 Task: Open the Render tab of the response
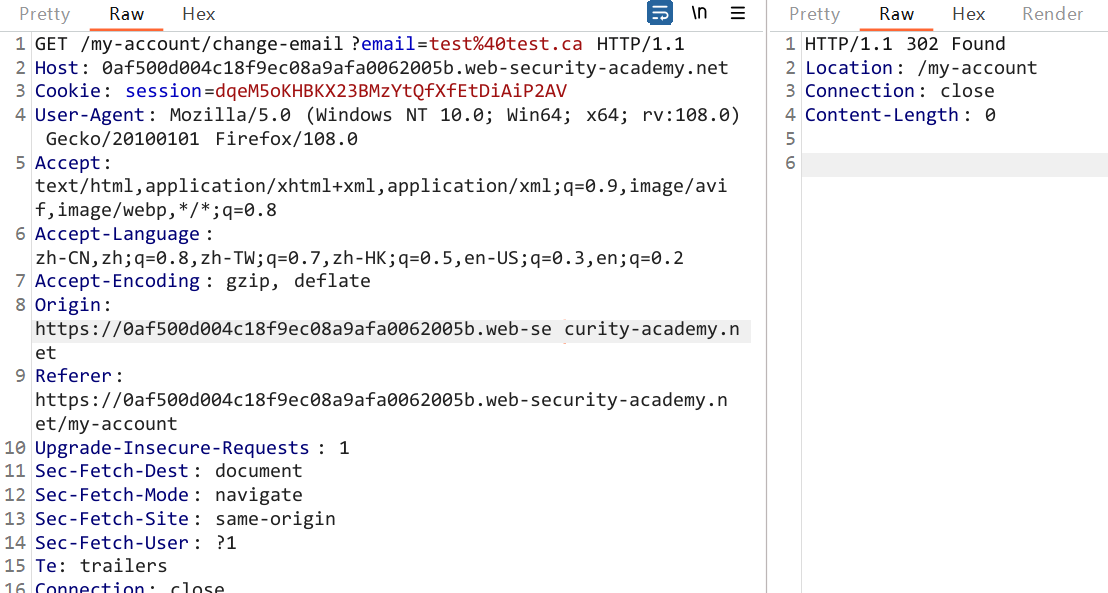[1052, 14]
